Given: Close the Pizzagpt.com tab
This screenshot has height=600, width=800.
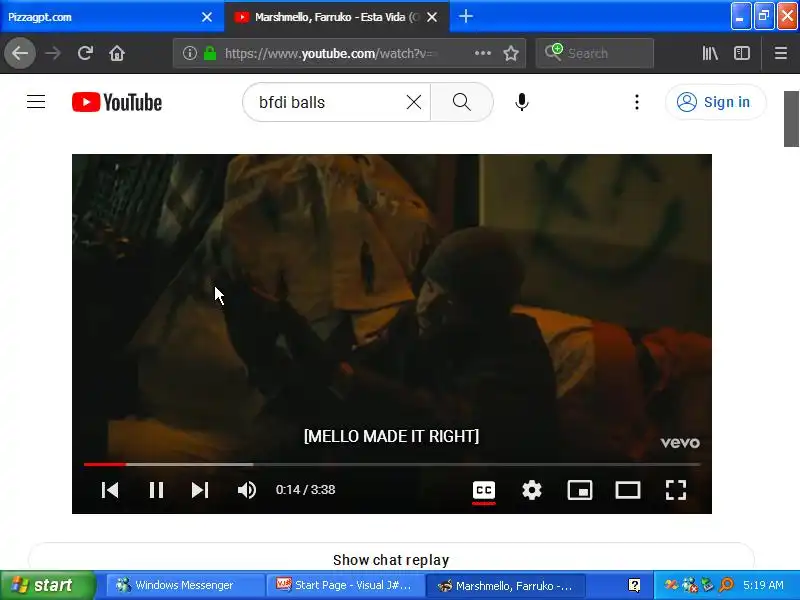Looking at the screenshot, I should point(207,17).
